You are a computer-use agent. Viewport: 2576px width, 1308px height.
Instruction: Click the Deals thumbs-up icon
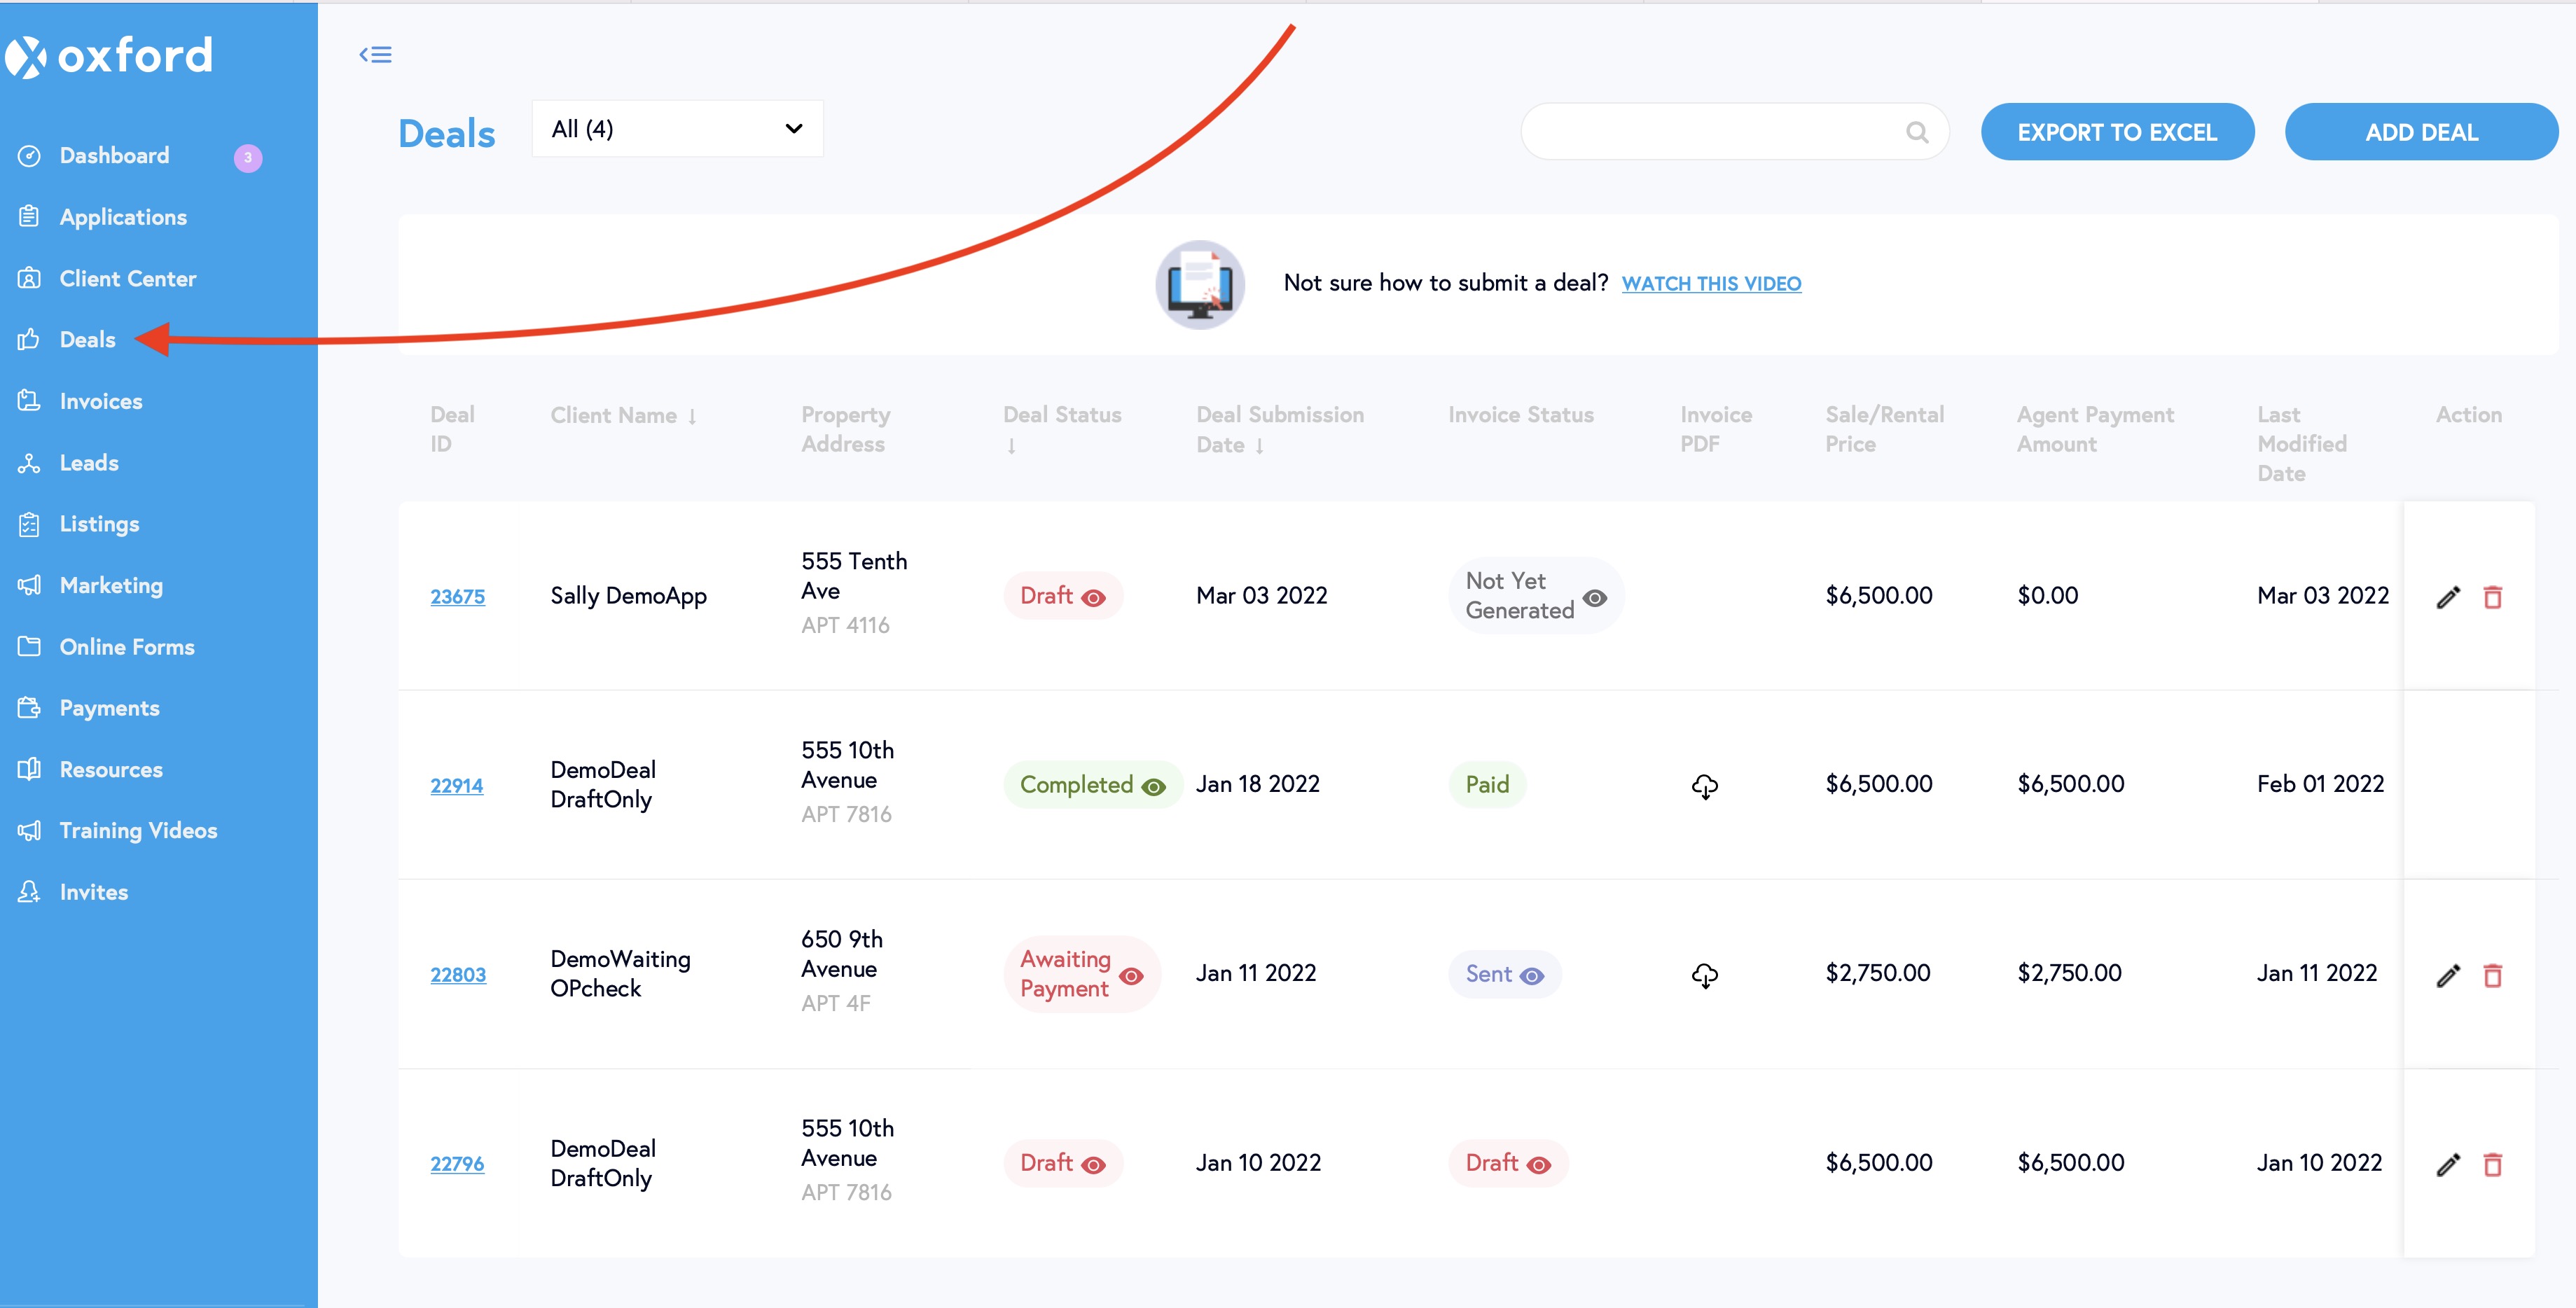tap(29, 339)
